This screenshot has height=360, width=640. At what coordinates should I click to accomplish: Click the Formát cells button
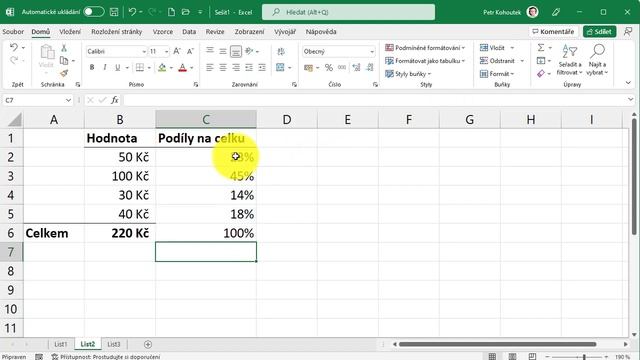(497, 74)
